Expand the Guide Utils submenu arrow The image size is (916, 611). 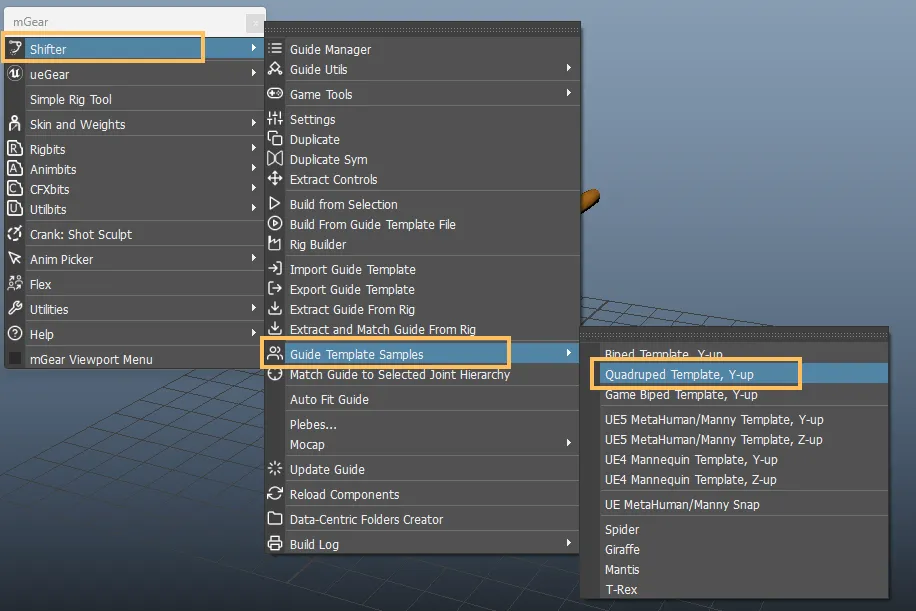(568, 69)
